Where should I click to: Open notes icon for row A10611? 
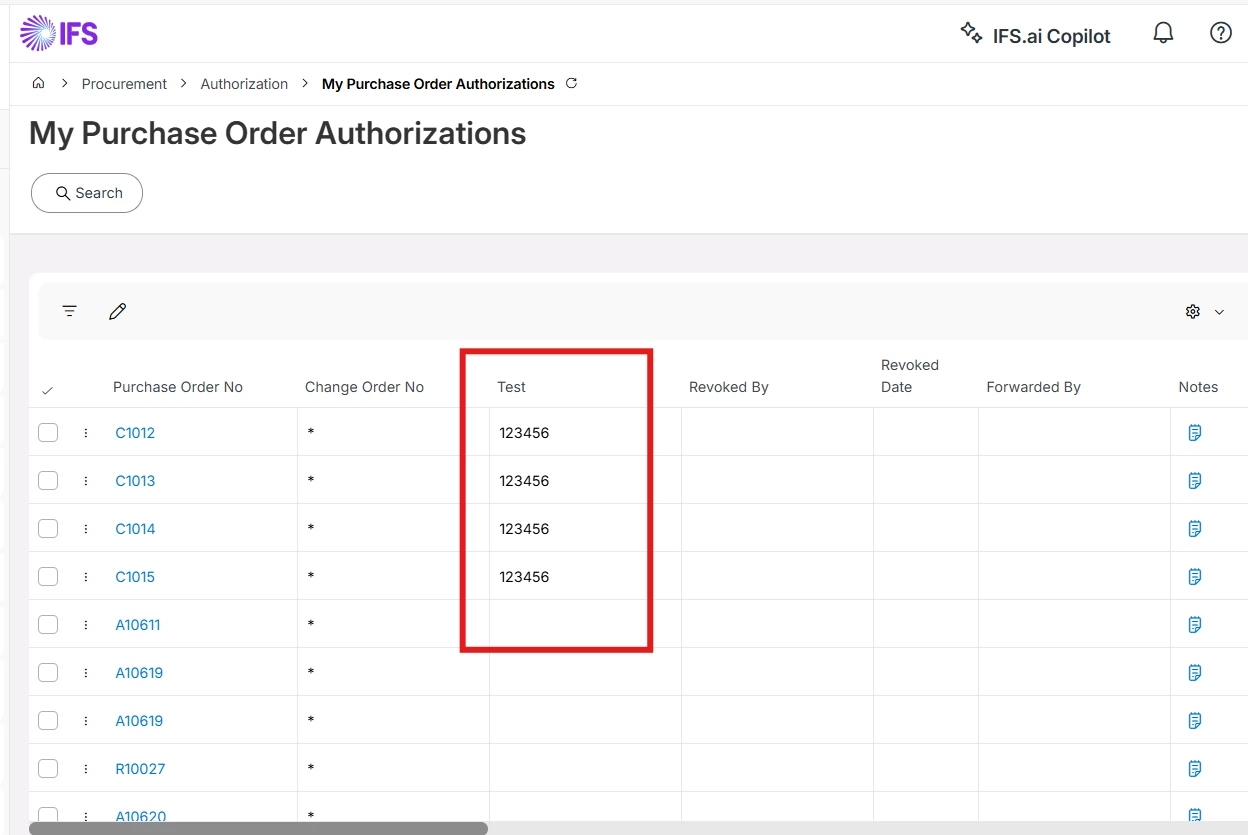click(x=1194, y=625)
